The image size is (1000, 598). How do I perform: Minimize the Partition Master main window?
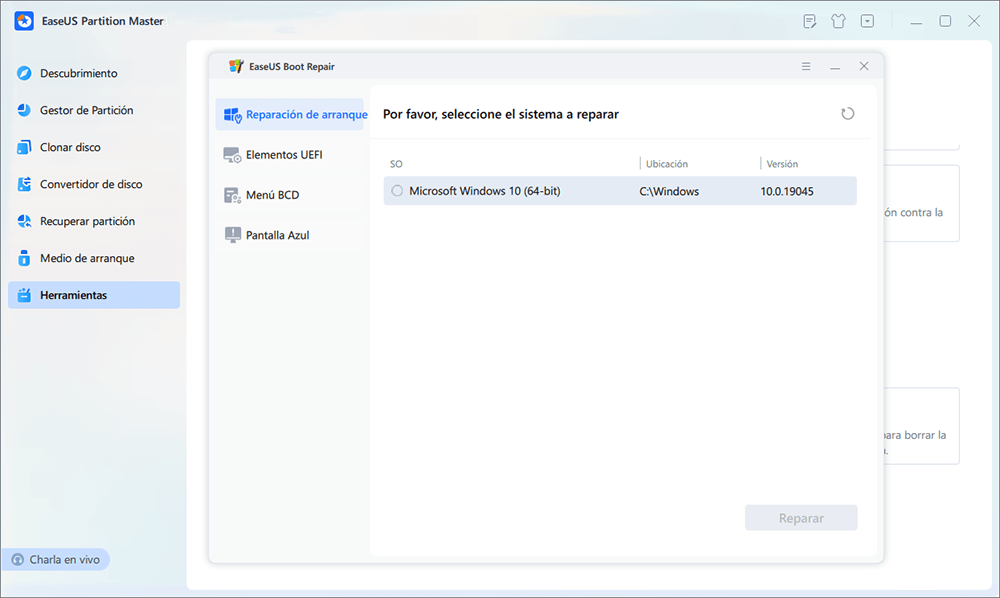pyautogui.click(x=916, y=21)
